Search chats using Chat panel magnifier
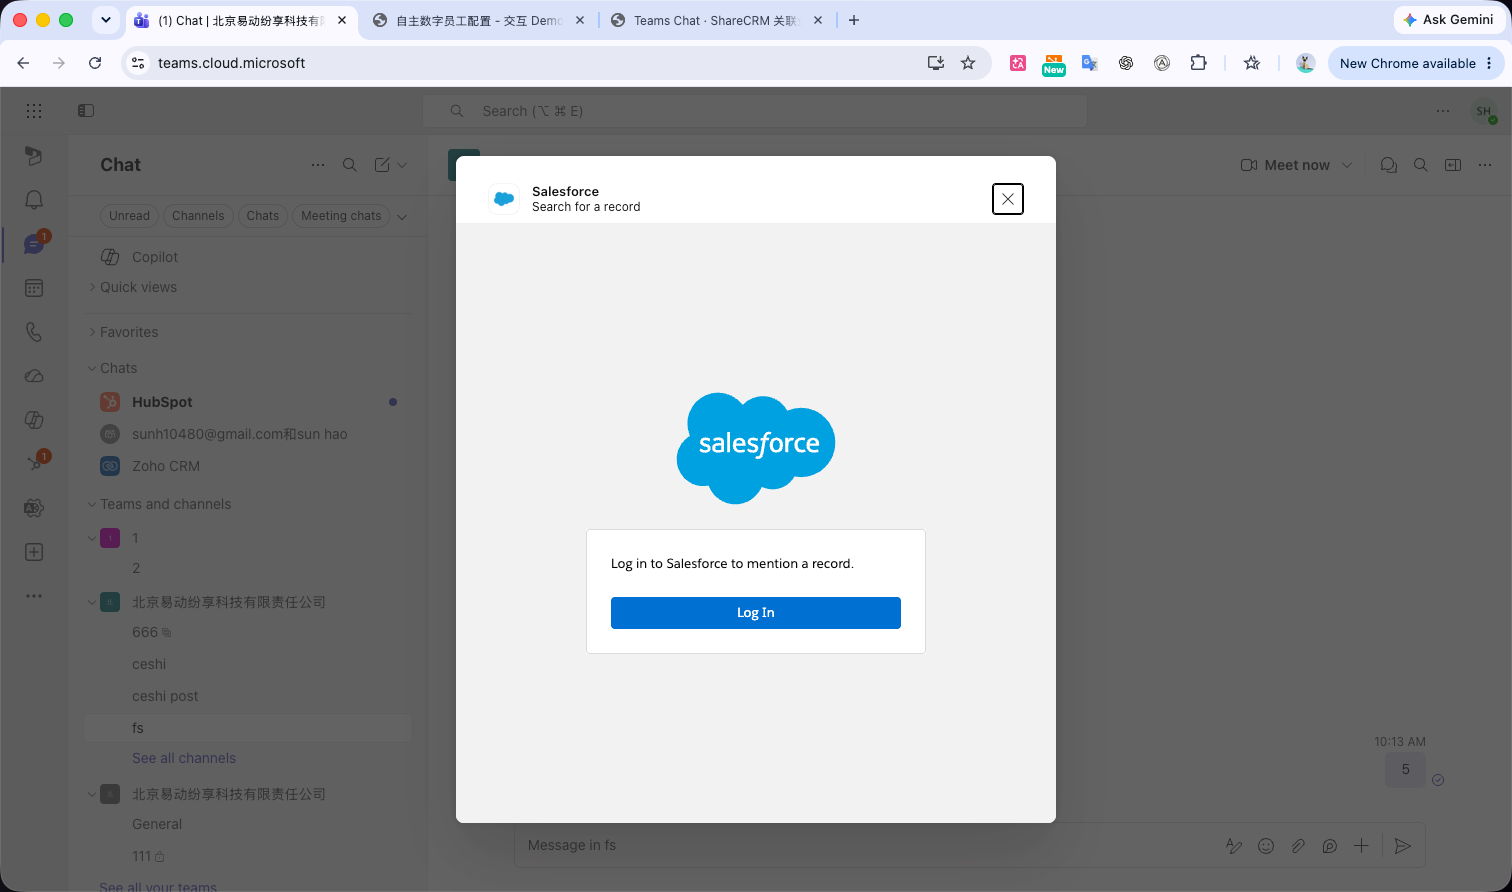The width and height of the screenshot is (1512, 892). 350,165
